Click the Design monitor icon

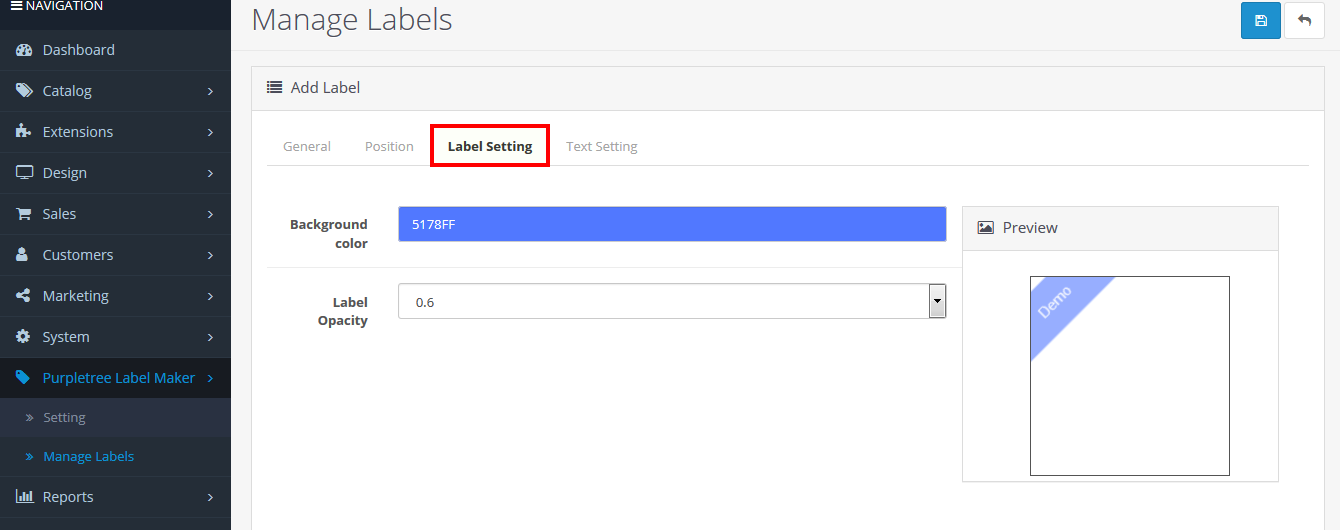[24, 173]
